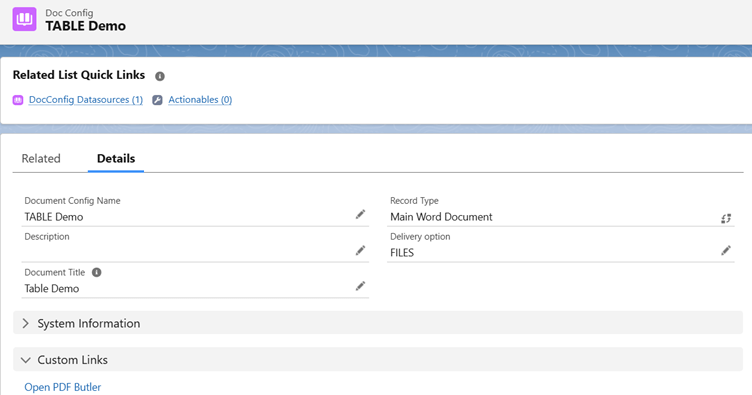Viewport: 752px width, 395px height.
Task: Expand the System Information section
Action: pyautogui.click(x=378, y=323)
